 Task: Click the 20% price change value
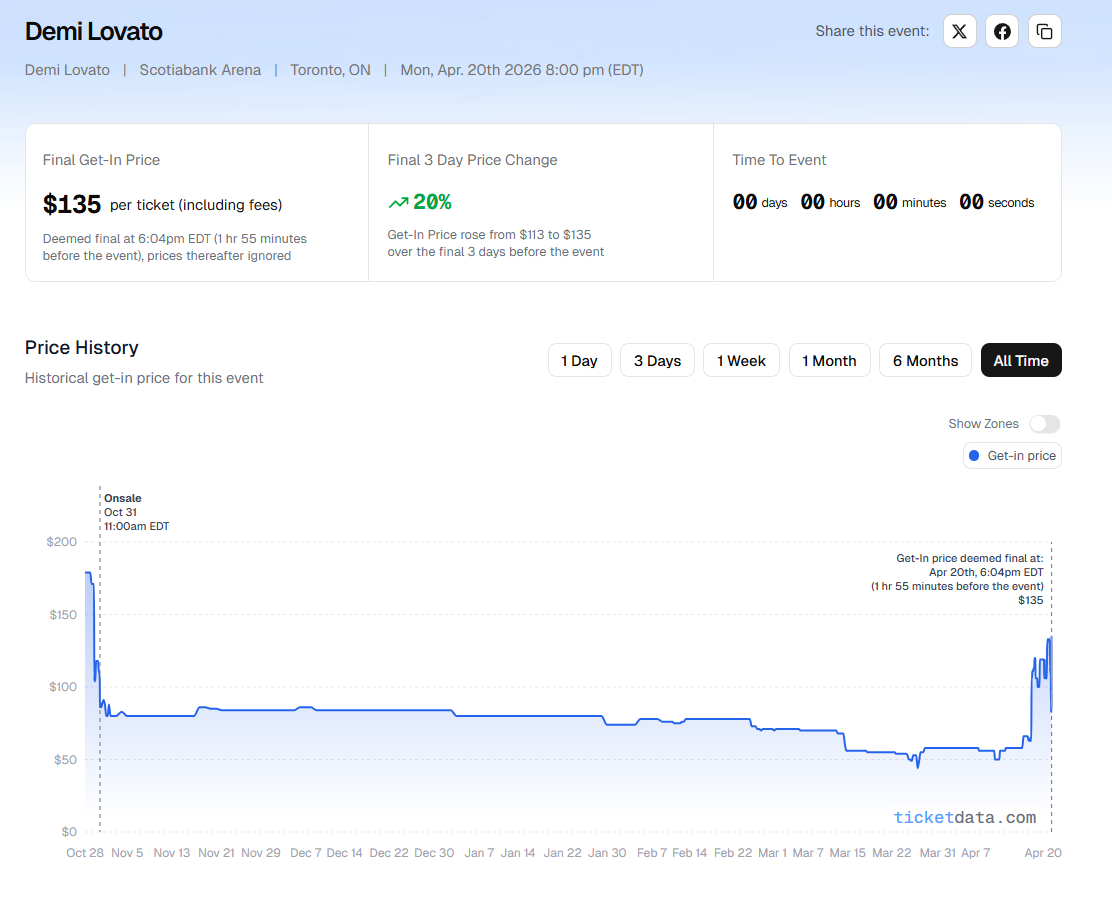click(433, 202)
